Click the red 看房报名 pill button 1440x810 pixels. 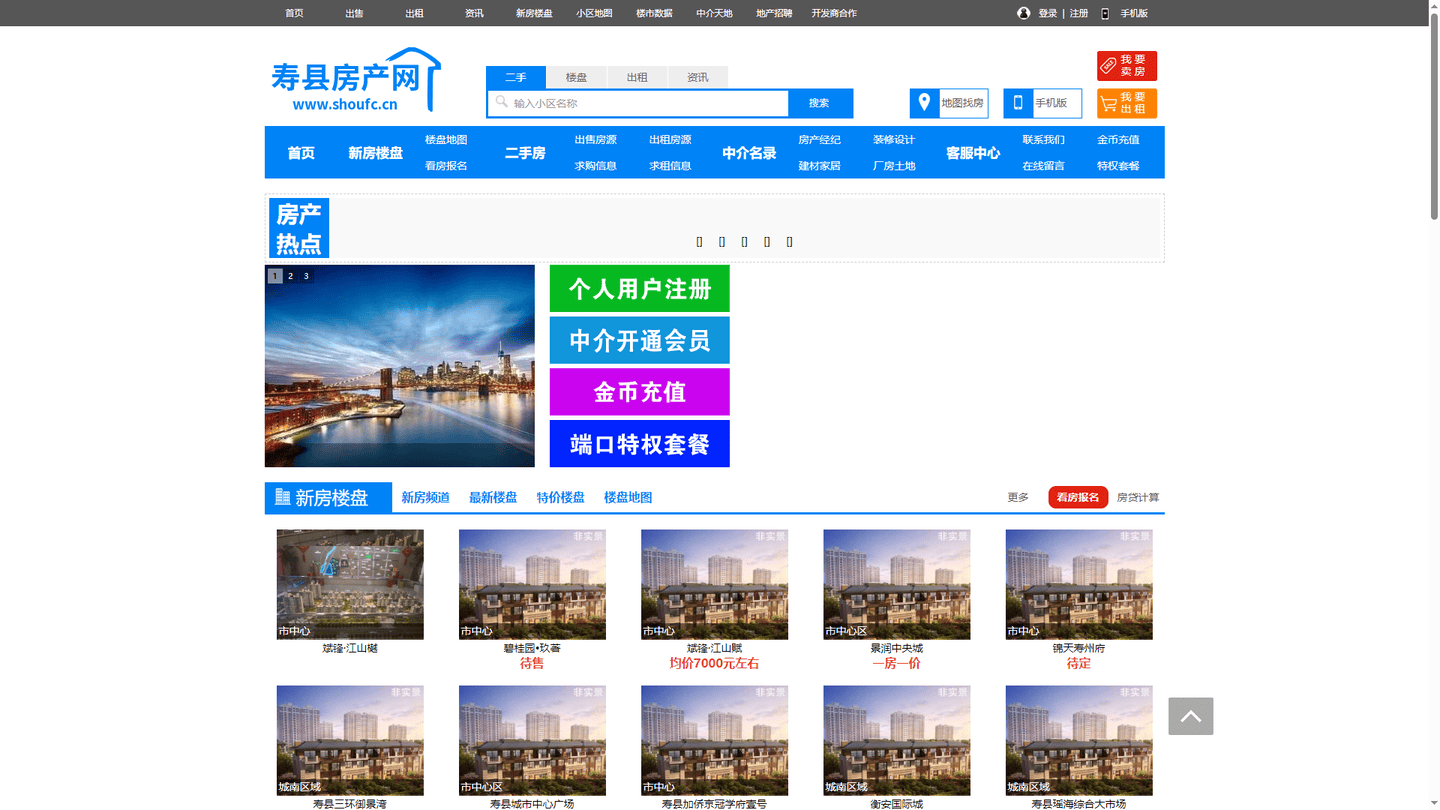1078,497
